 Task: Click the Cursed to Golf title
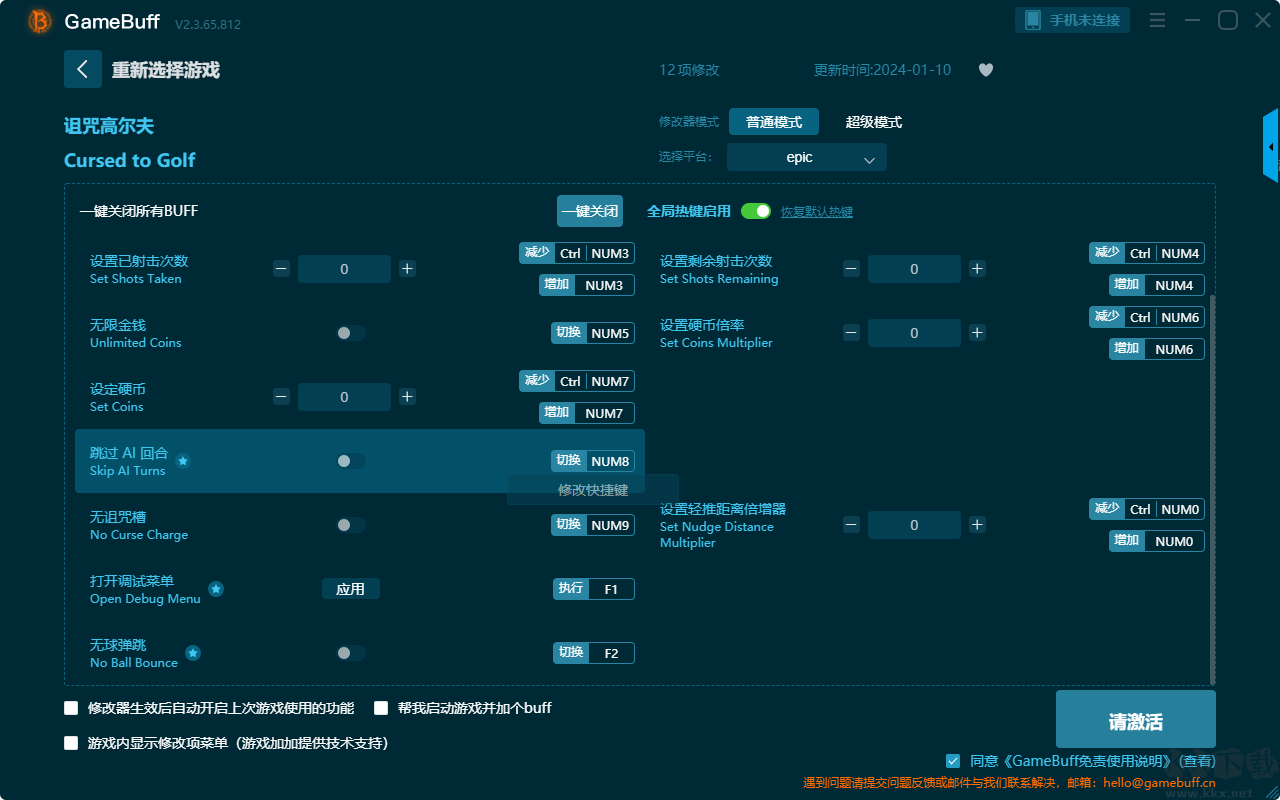(x=130, y=160)
